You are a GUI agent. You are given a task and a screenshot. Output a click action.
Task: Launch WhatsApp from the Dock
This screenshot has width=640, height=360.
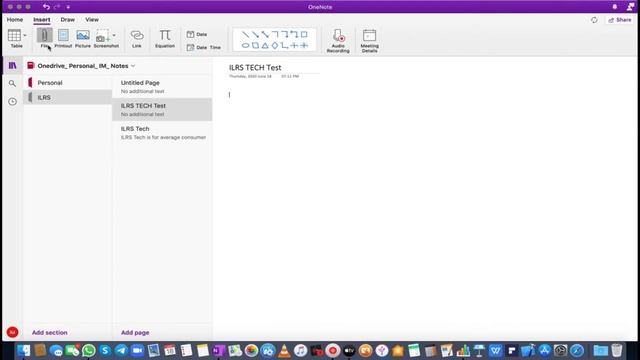click(x=89, y=351)
